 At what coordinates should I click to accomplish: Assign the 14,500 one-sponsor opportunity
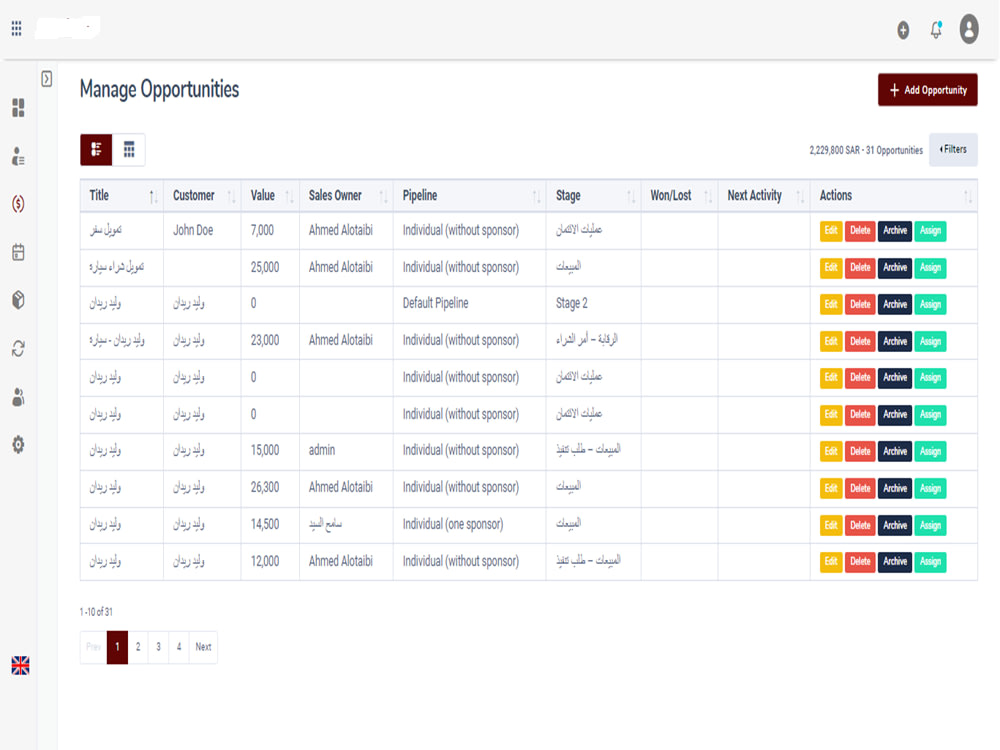click(x=930, y=526)
